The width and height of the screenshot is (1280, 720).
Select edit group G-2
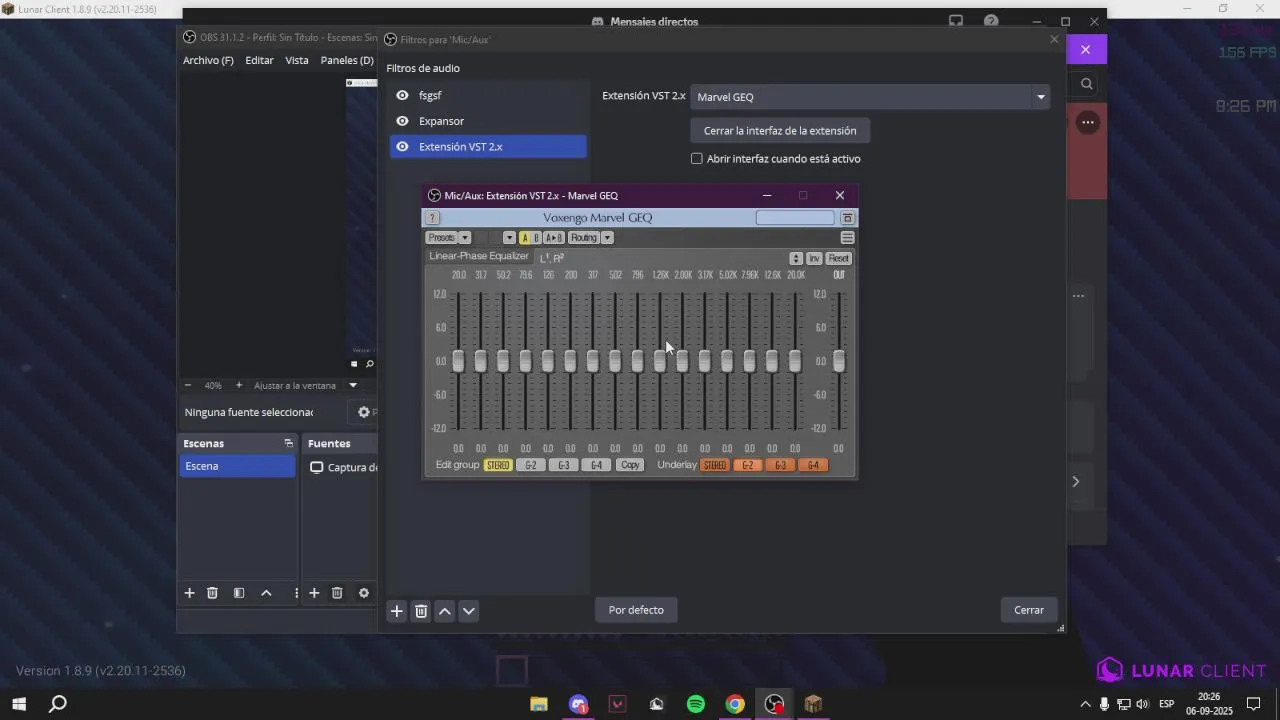531,465
